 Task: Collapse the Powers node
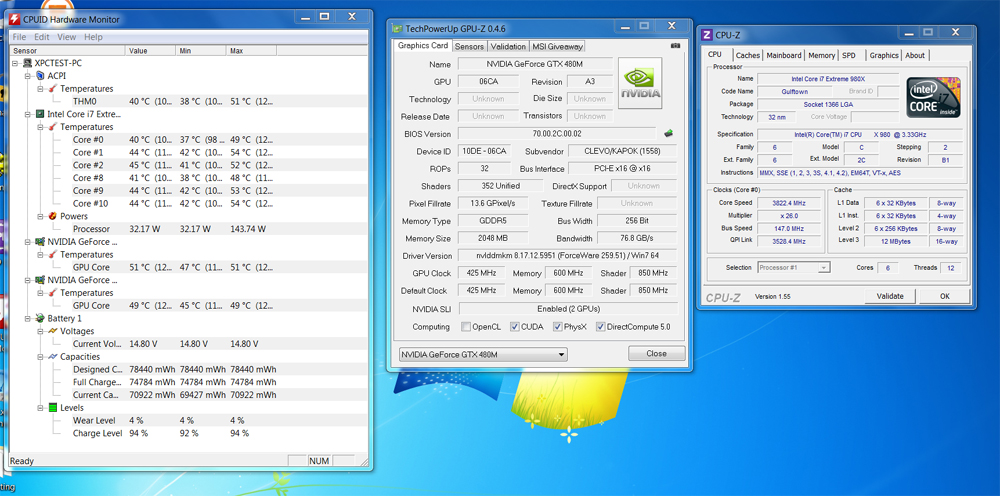tap(40, 216)
